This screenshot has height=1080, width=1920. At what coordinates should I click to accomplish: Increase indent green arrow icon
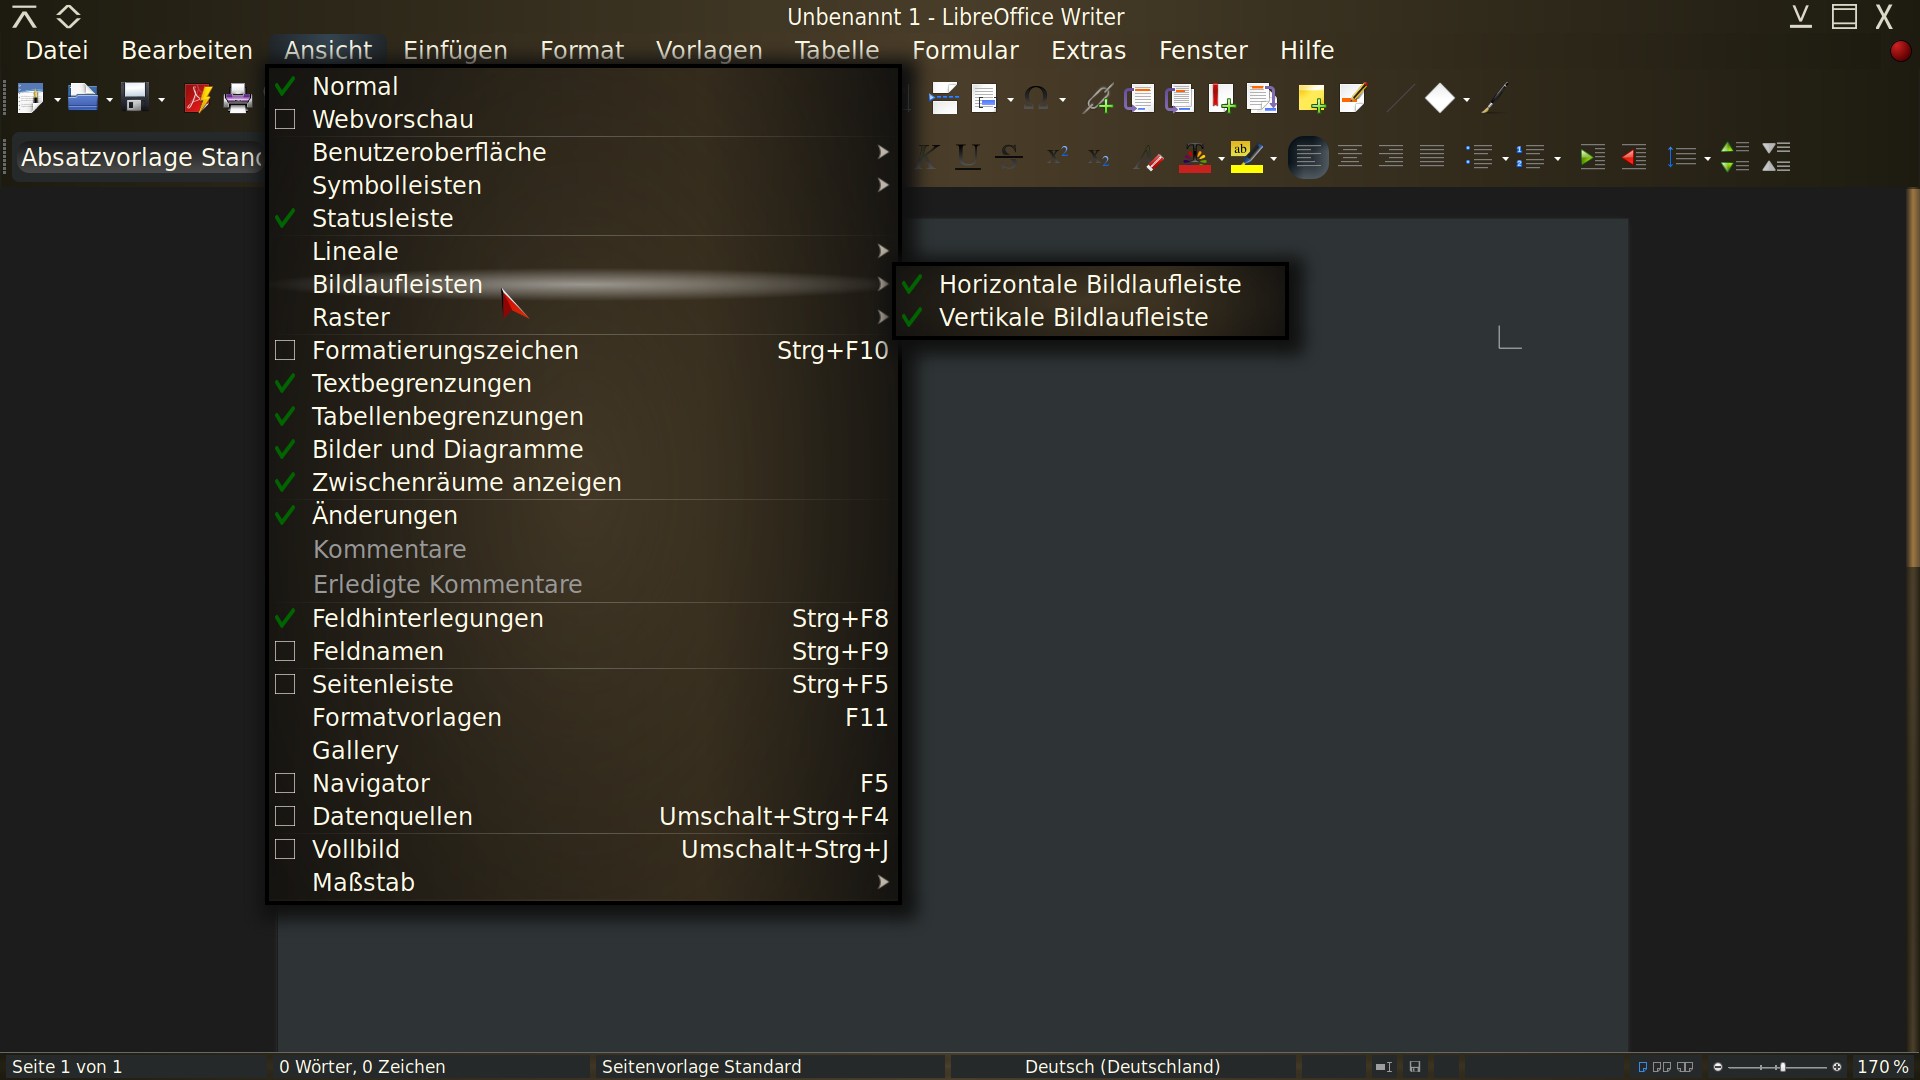(1593, 157)
